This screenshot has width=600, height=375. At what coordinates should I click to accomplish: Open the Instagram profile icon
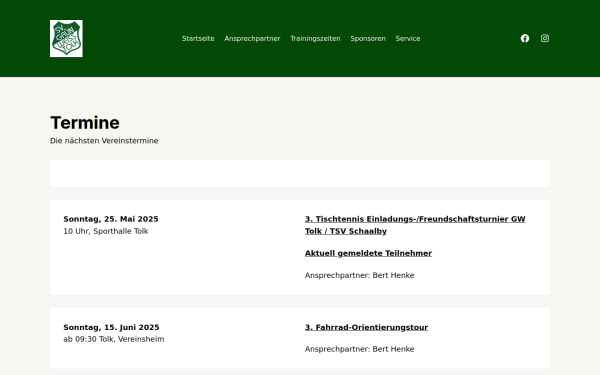(x=545, y=38)
